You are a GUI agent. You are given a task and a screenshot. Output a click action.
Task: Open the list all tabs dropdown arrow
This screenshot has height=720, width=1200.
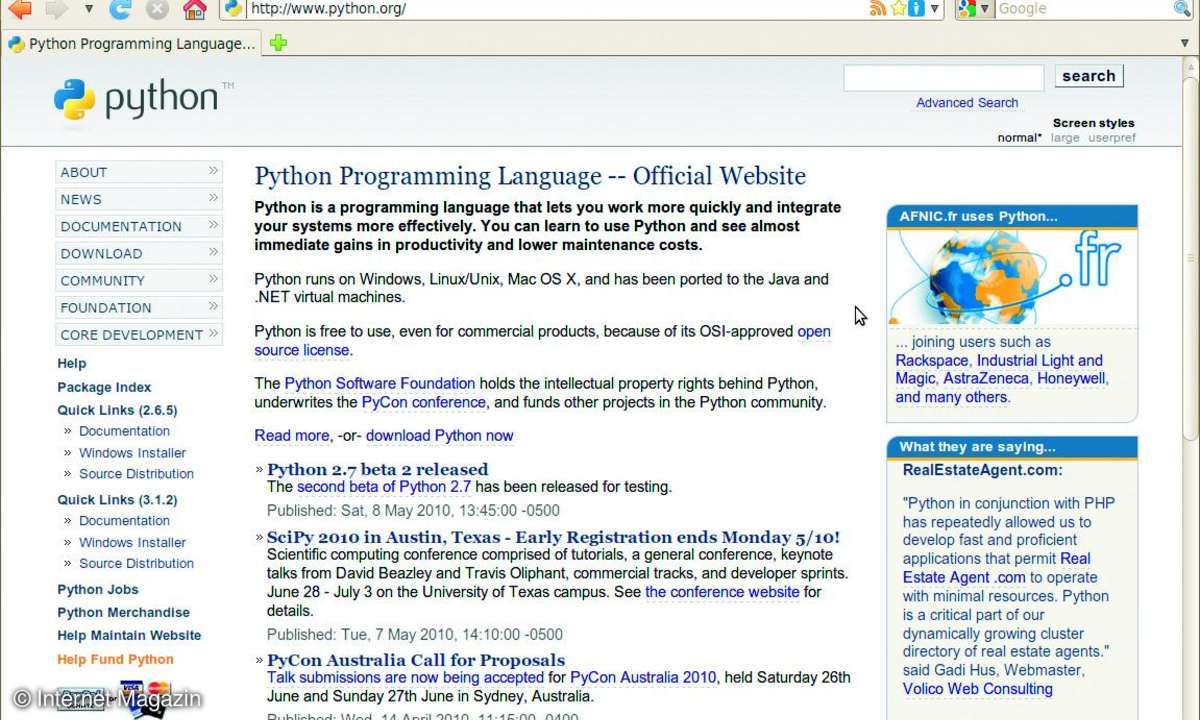point(1187,43)
